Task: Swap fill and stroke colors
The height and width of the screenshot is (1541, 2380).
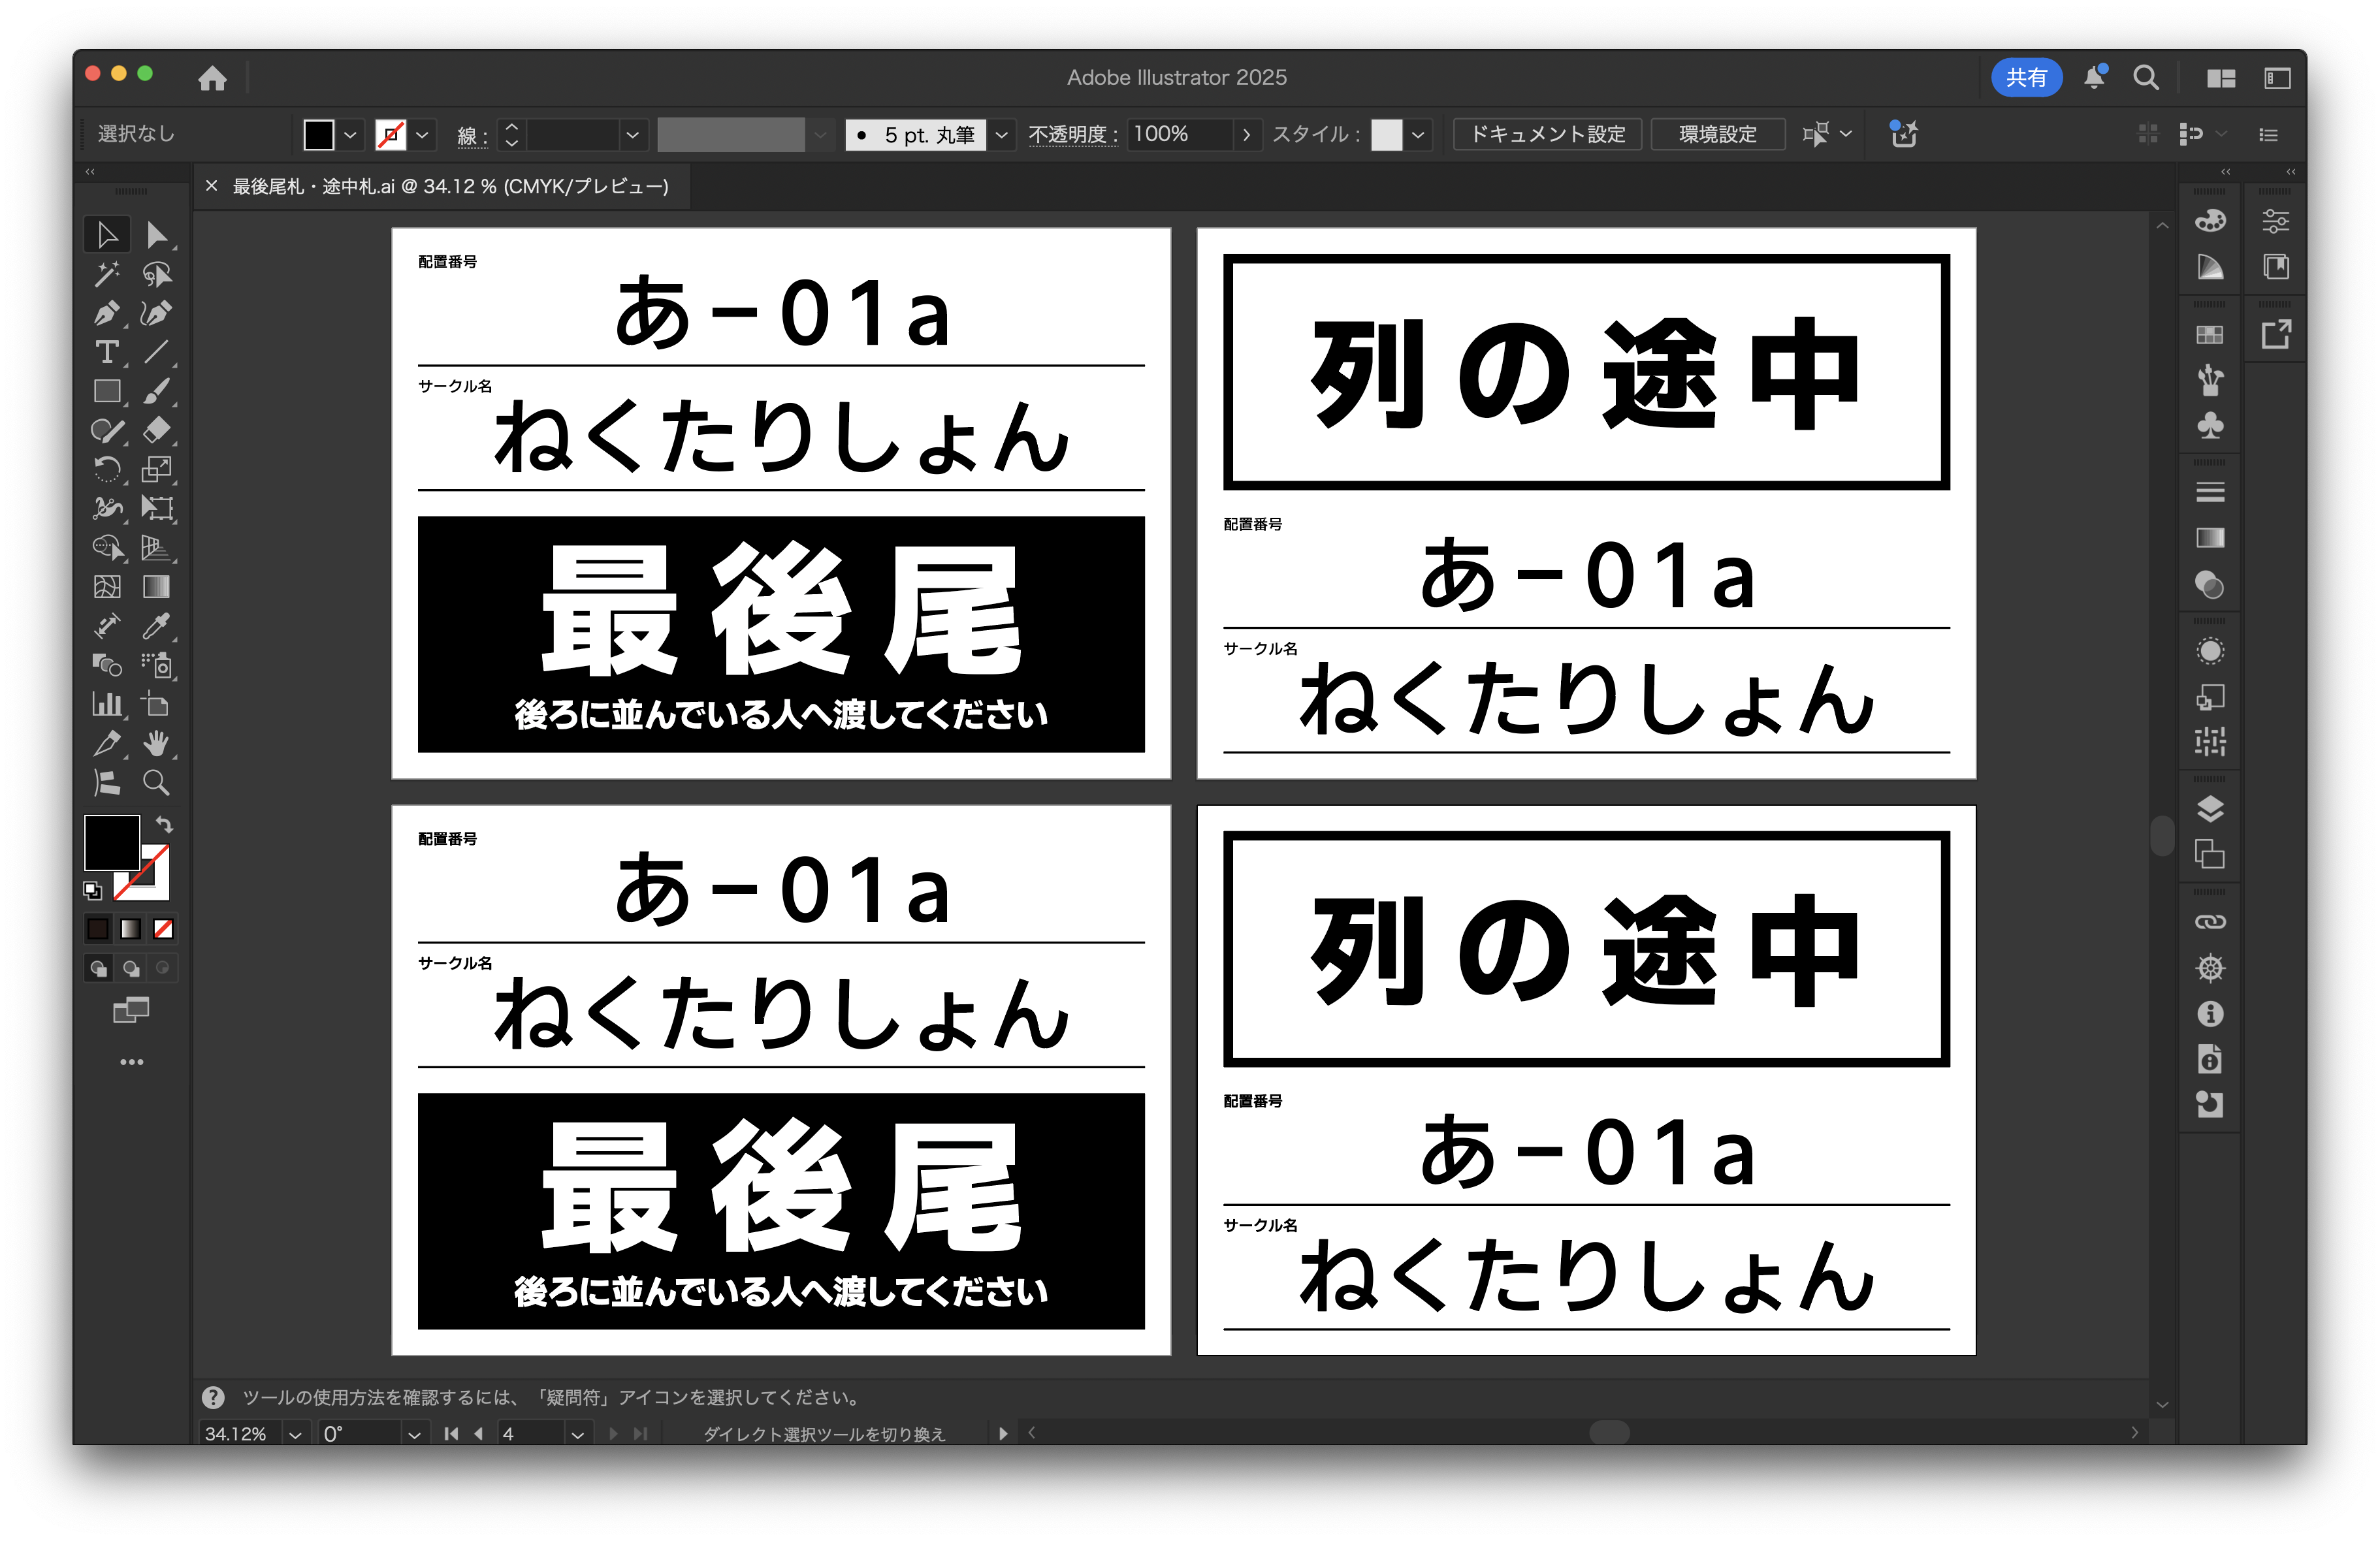Action: (166, 824)
